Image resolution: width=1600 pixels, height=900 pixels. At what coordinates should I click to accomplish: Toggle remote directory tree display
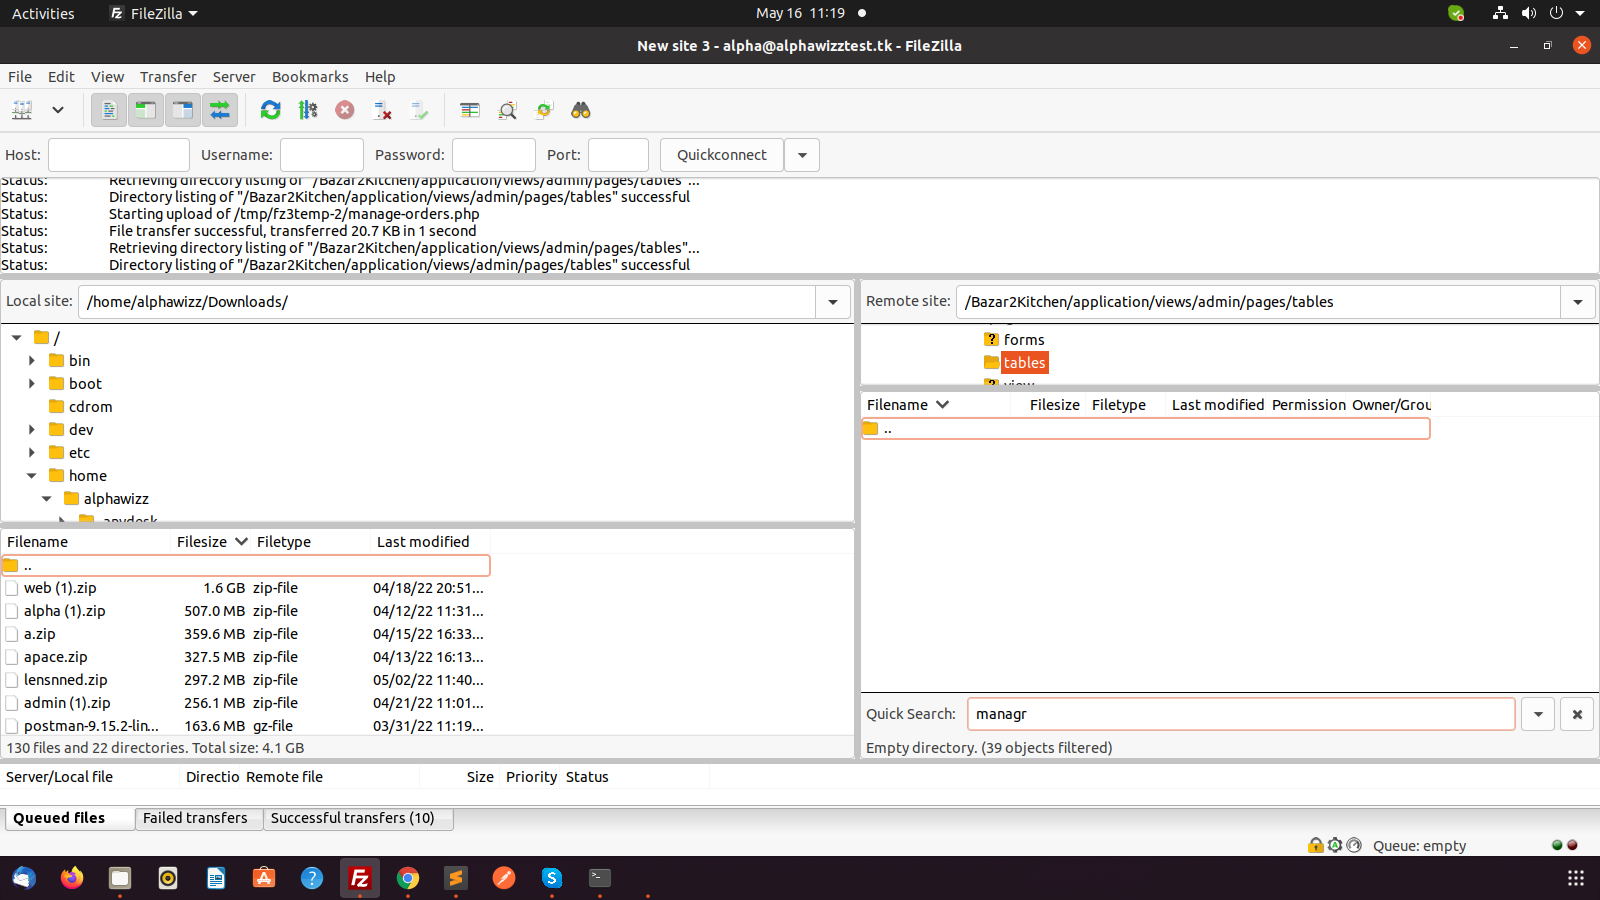[x=183, y=110]
